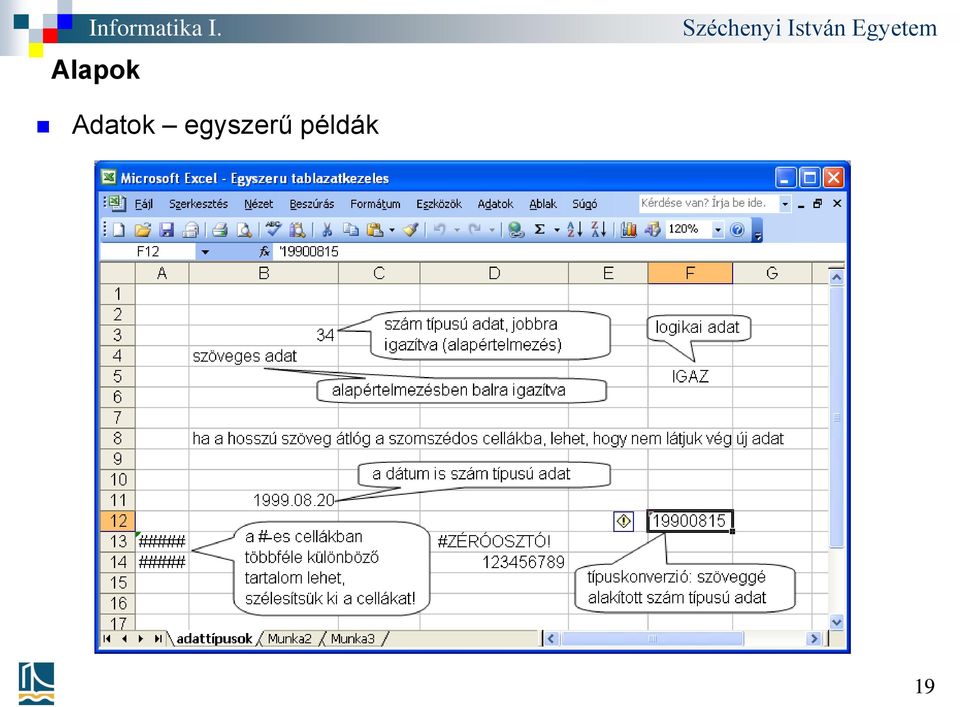Click the AutoSum sigma icon
Screen dimensions: 960x707
(x=539, y=230)
